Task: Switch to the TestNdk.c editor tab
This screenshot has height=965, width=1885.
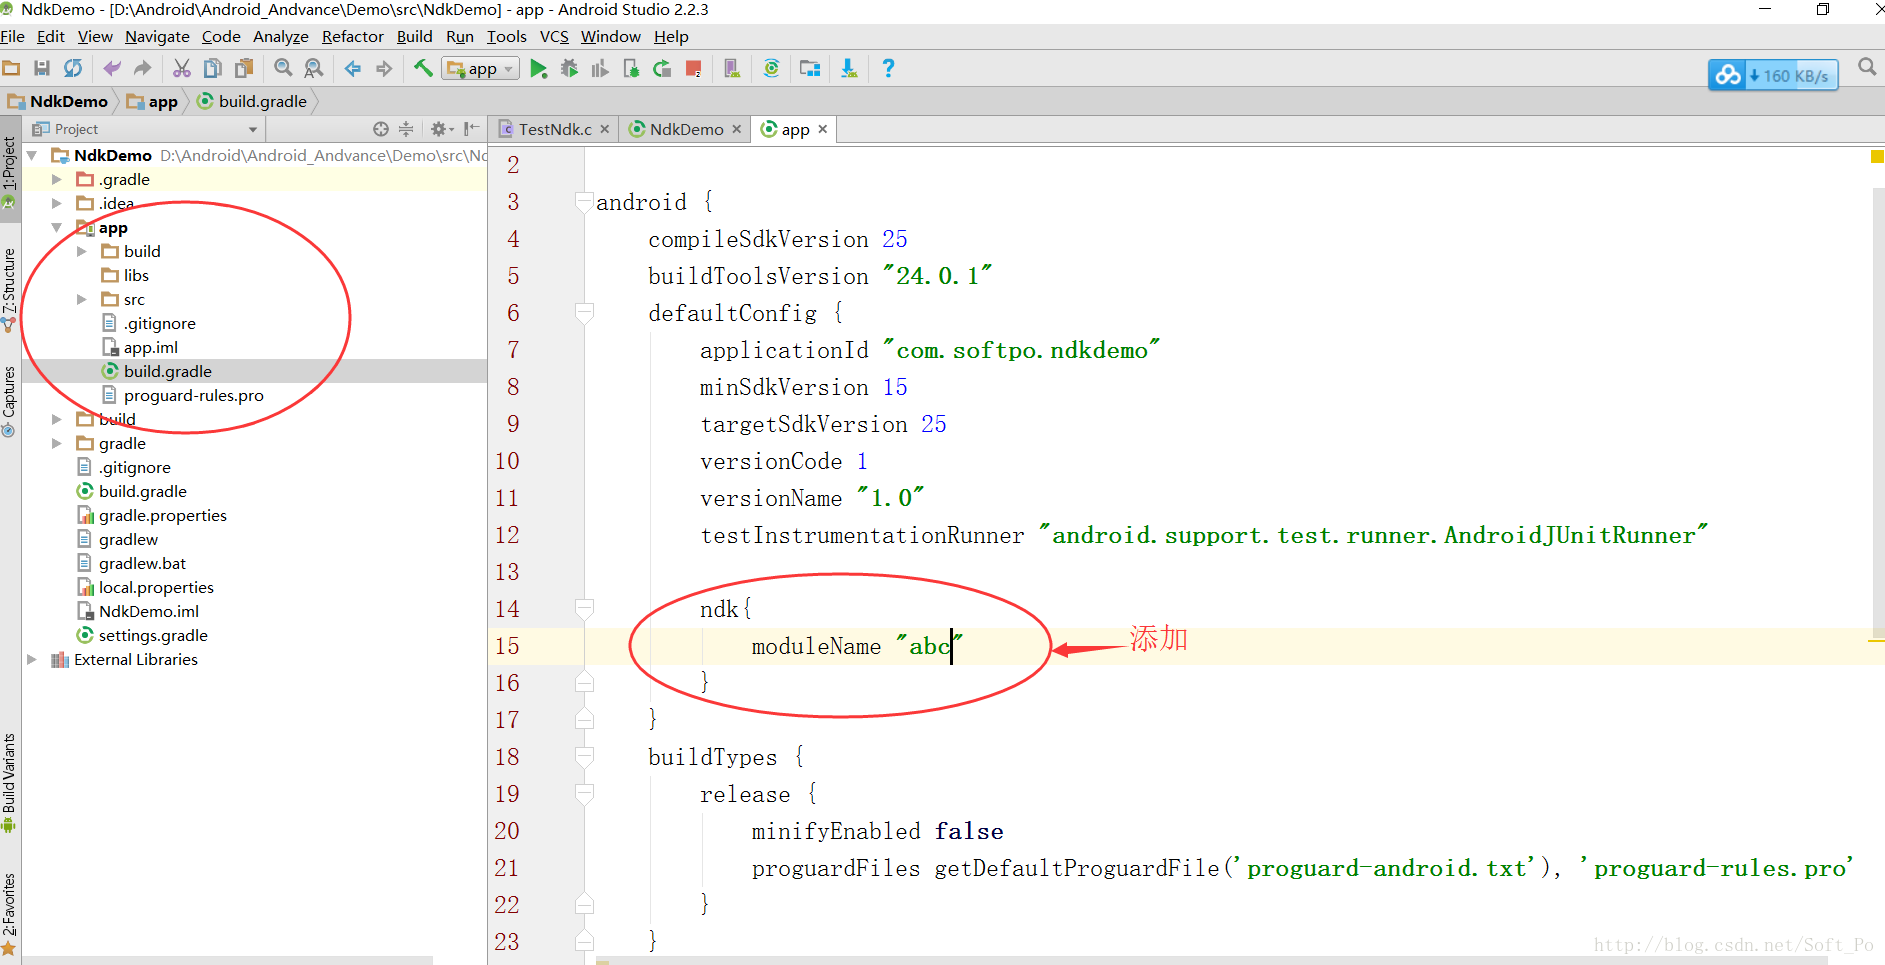Action: [x=555, y=130]
